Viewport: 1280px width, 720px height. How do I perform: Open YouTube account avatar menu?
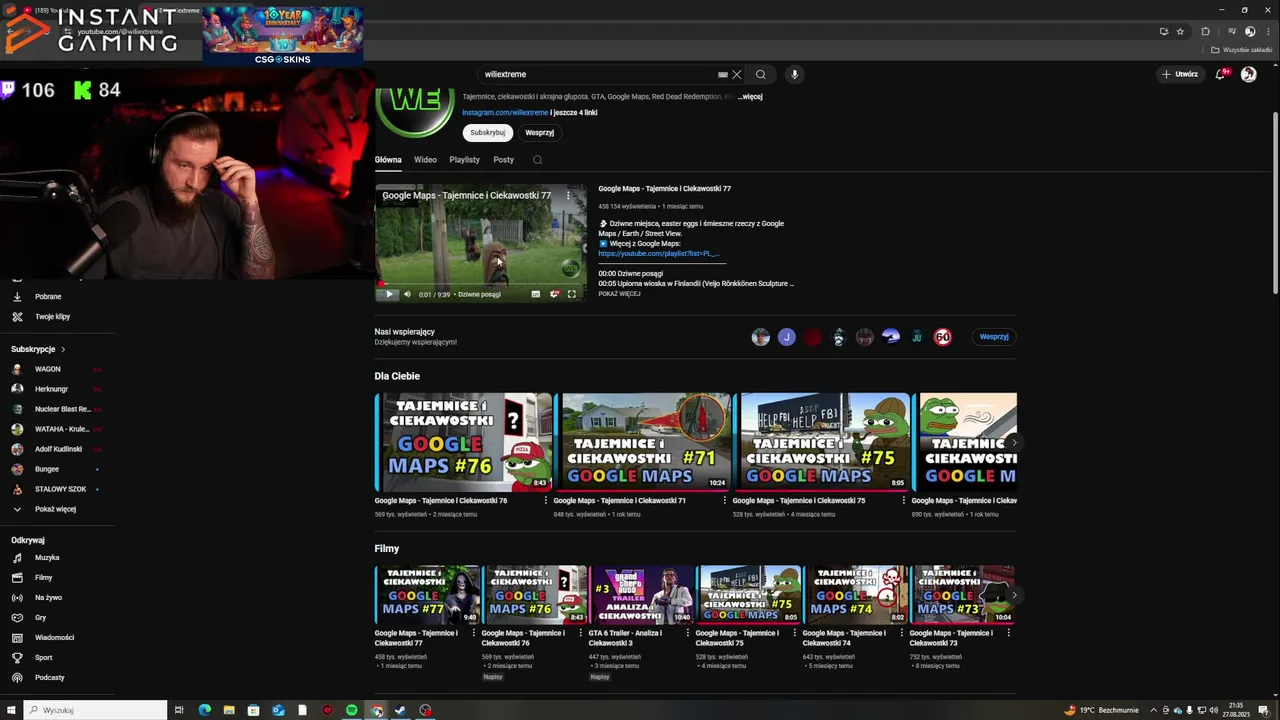(1249, 74)
